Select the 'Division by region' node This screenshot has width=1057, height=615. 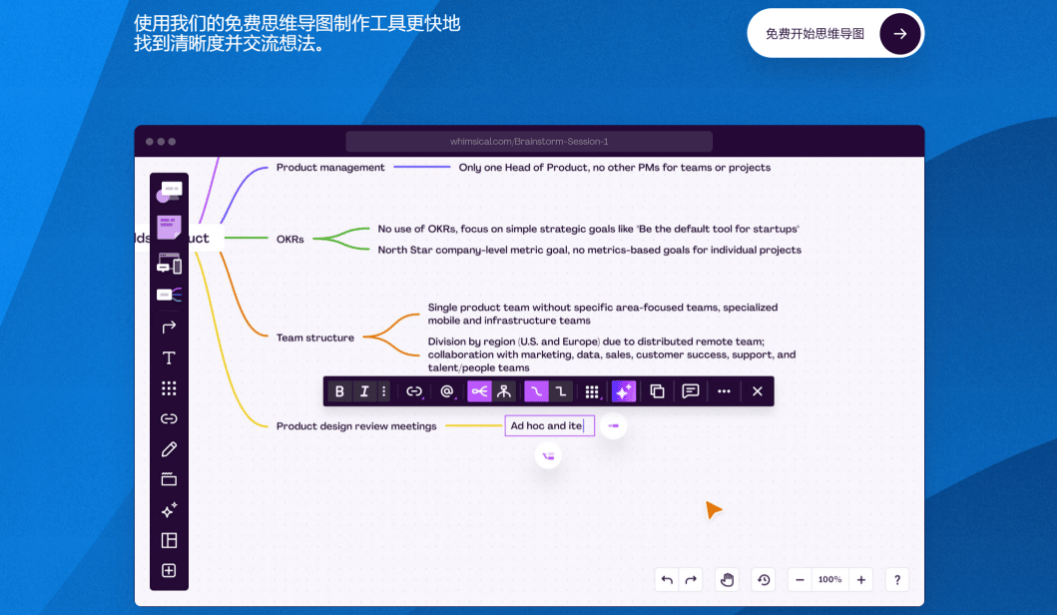pyautogui.click(x=611, y=354)
